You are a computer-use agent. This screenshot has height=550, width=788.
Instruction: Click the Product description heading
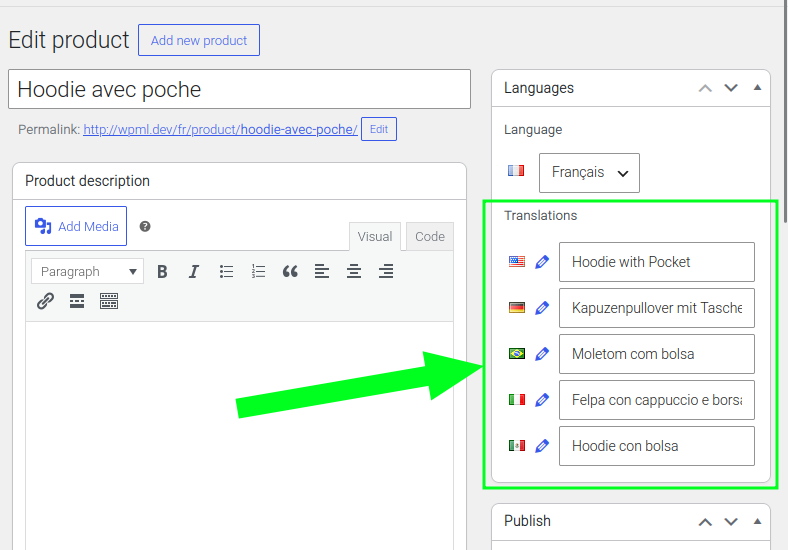(87, 181)
